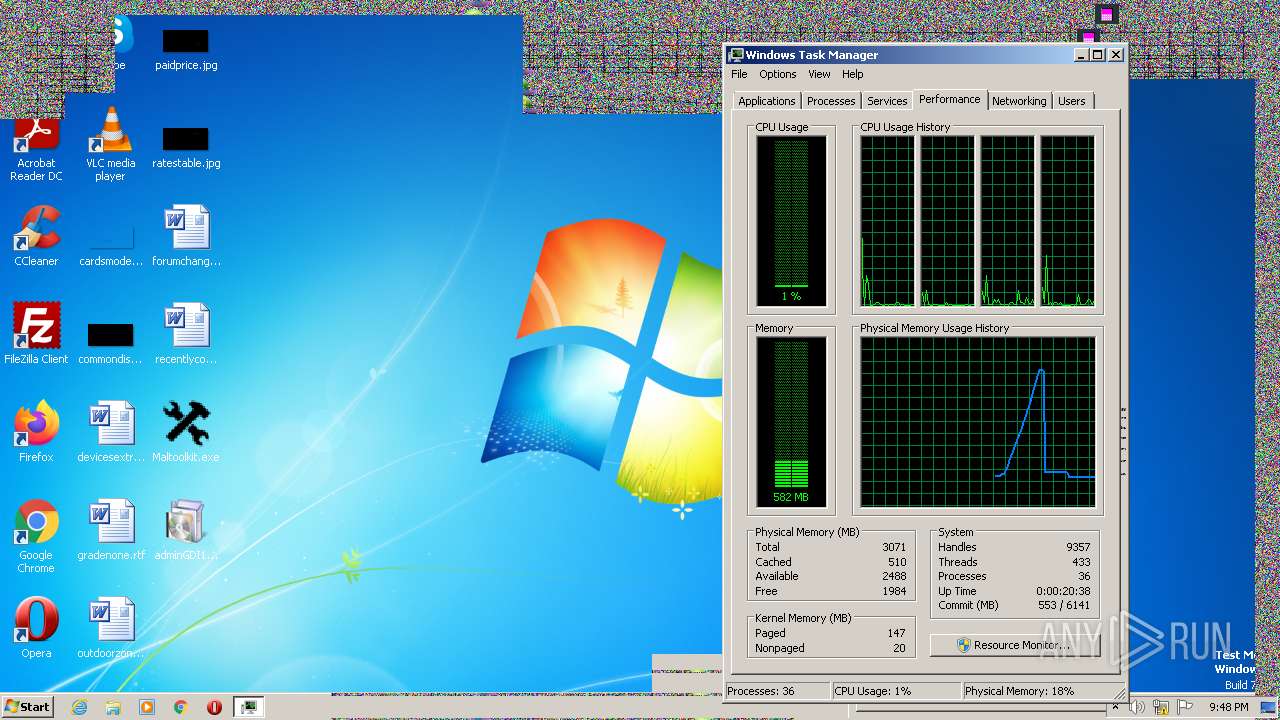This screenshot has height=720, width=1280.
Task: Click status bar Processes: 36 entry
Action: tap(776, 691)
